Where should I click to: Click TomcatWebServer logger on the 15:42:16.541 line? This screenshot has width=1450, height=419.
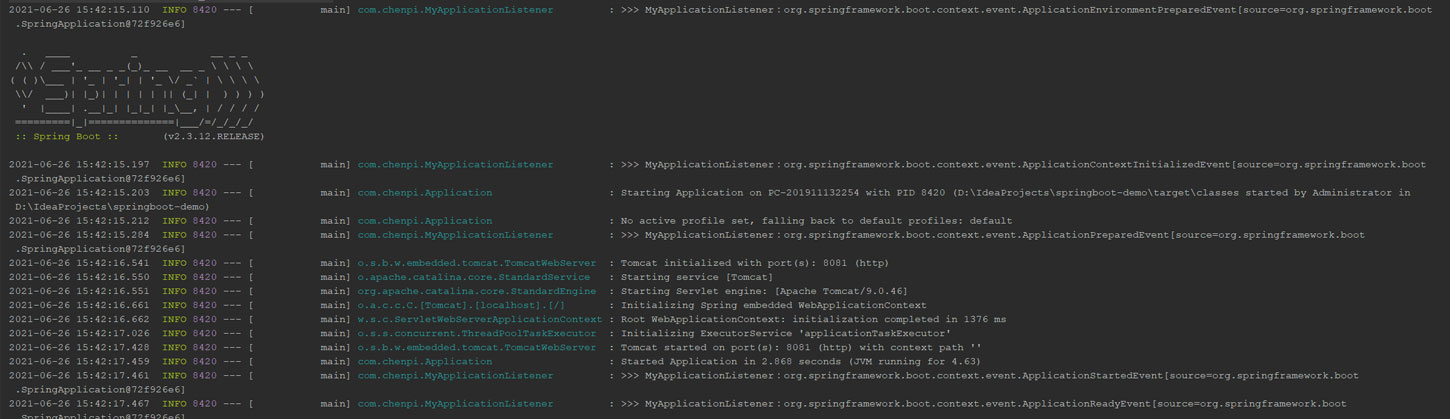click(x=476, y=262)
